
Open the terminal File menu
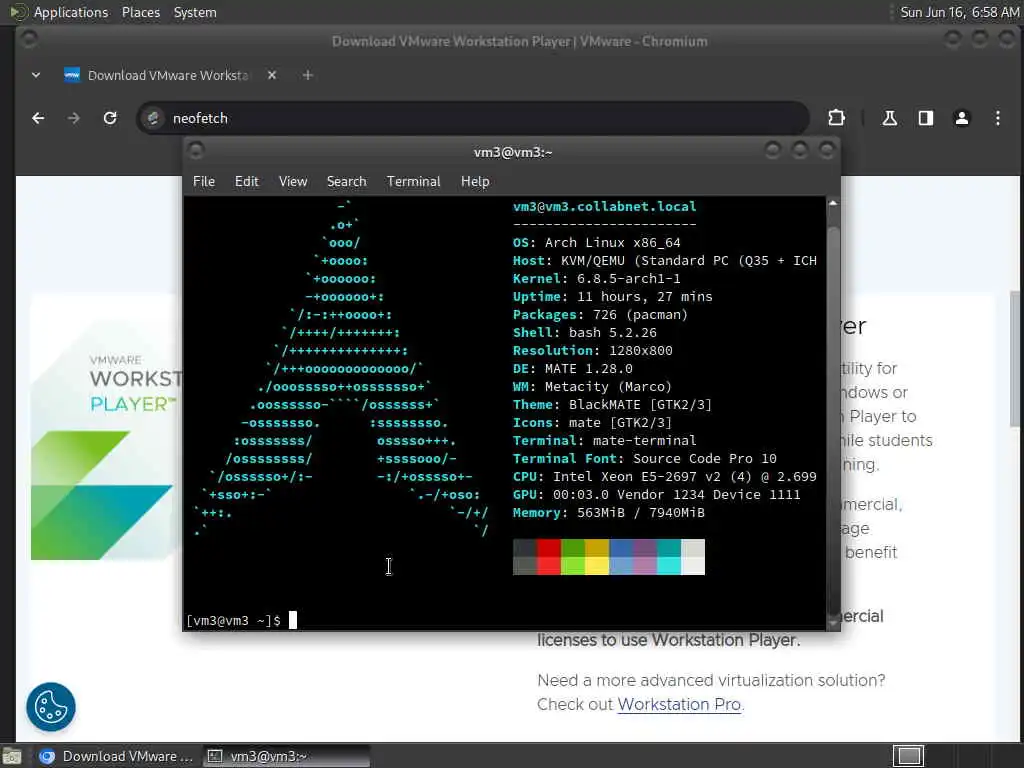204,182
